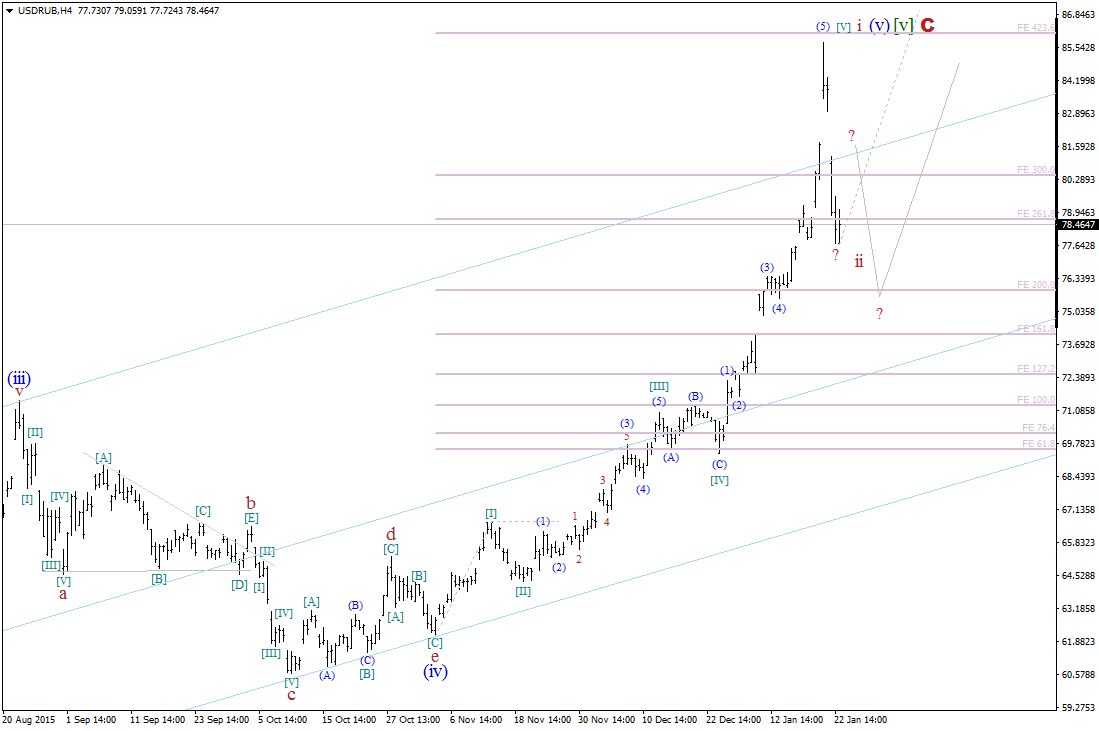
Task: Click the 86.8463 price scale value
Action: click(1078, 14)
